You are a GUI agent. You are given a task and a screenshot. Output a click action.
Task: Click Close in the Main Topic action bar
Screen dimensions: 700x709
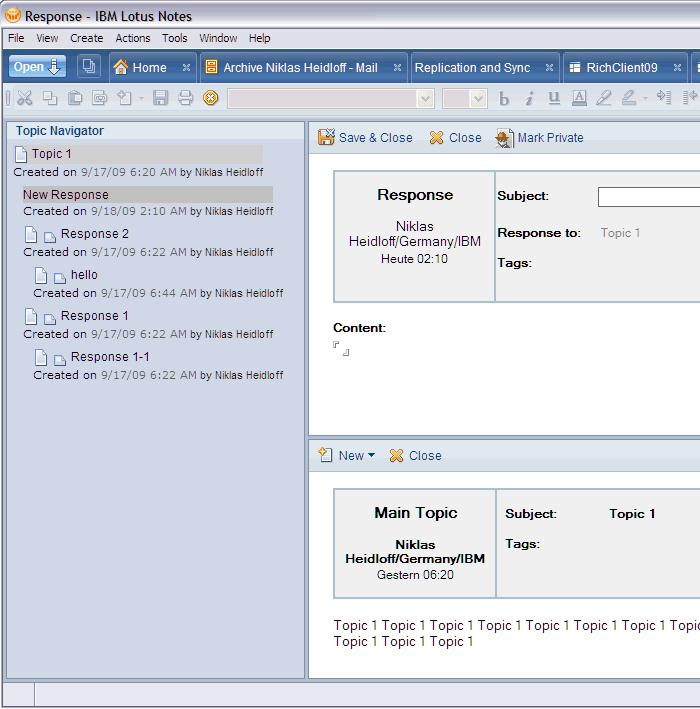(416, 455)
